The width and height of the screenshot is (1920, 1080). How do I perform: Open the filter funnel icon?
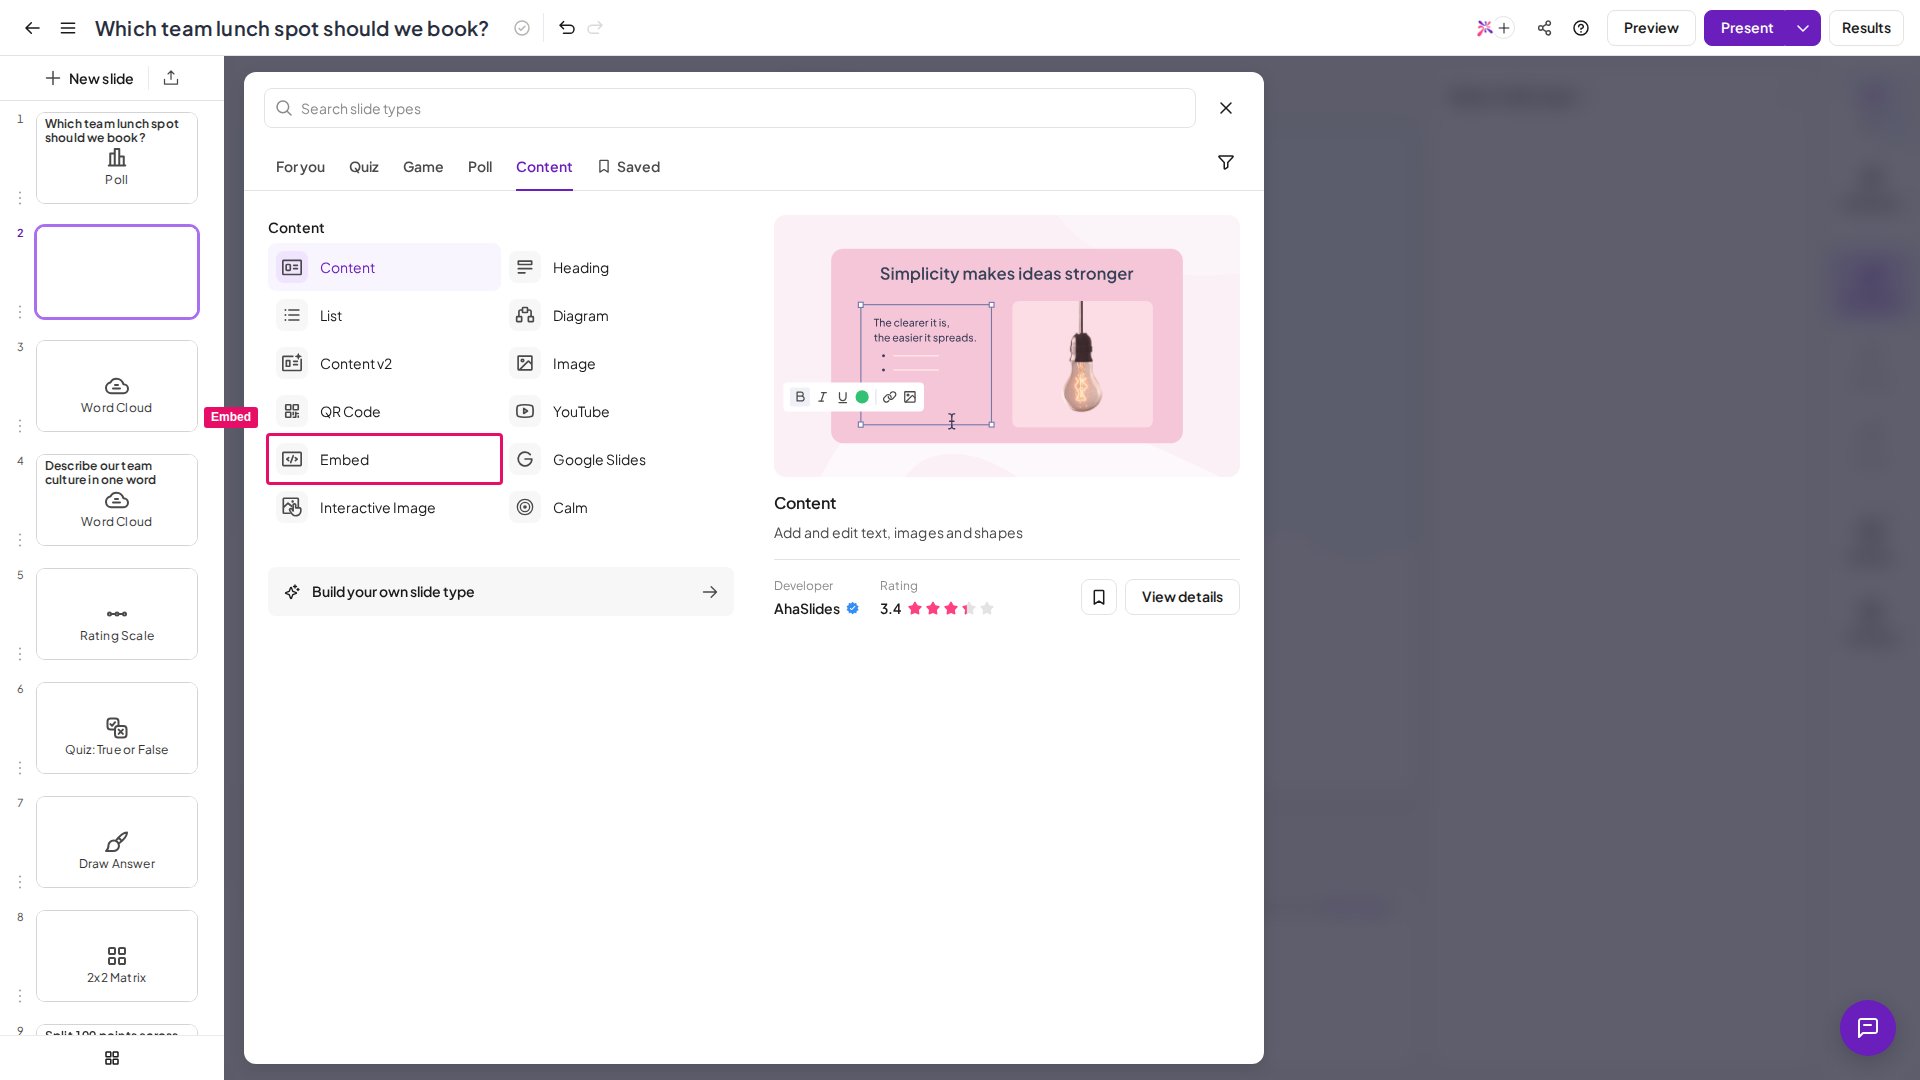1226,162
